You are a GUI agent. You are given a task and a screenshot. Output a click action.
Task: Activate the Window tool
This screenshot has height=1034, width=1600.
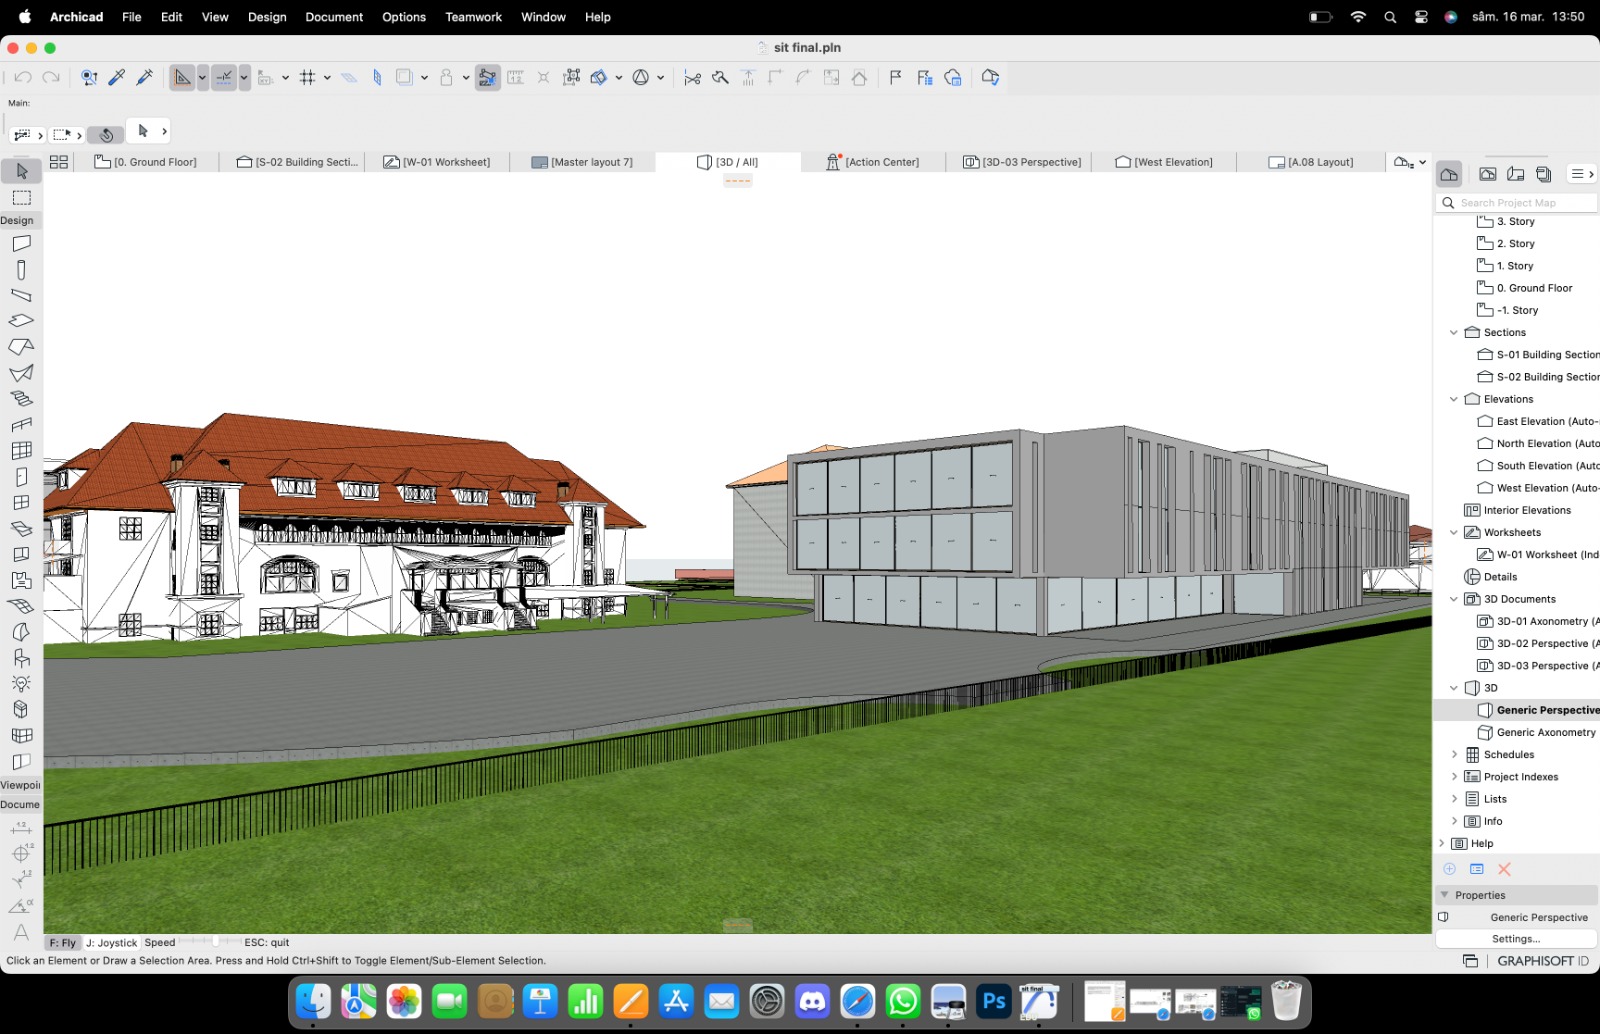click(x=21, y=503)
